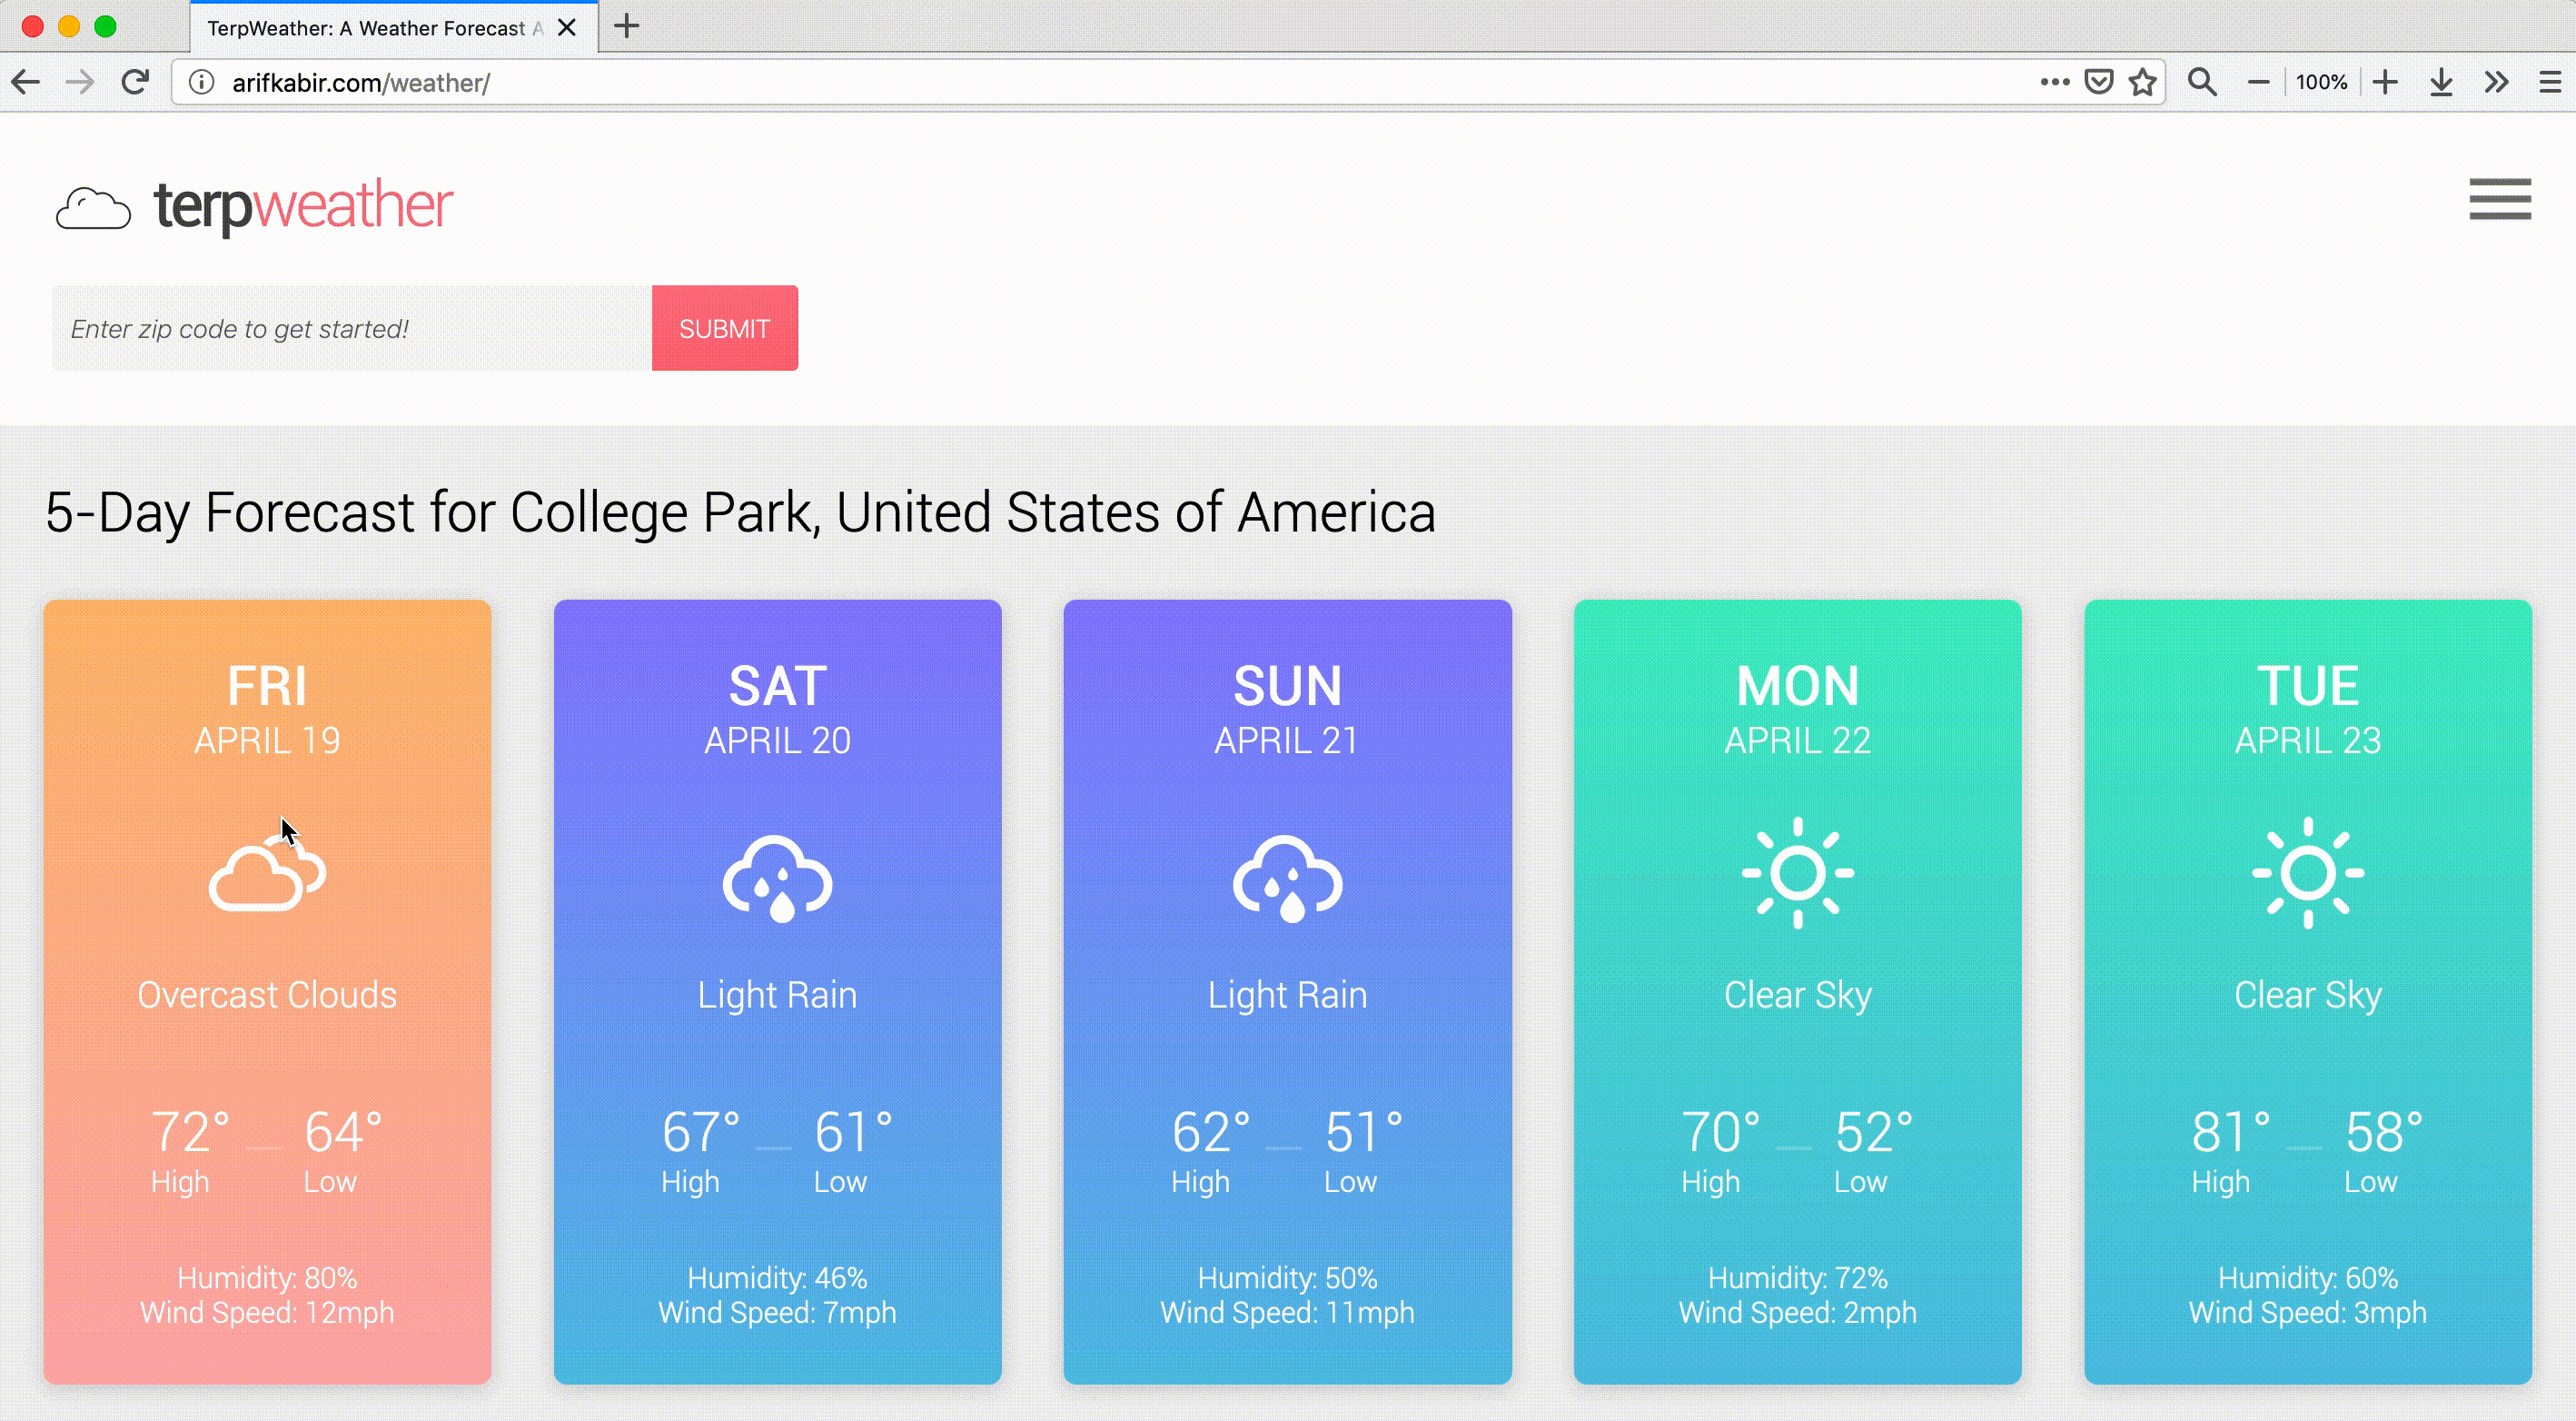Image resolution: width=2576 pixels, height=1421 pixels.
Task: Open a new tab with plus
Action: tap(626, 26)
